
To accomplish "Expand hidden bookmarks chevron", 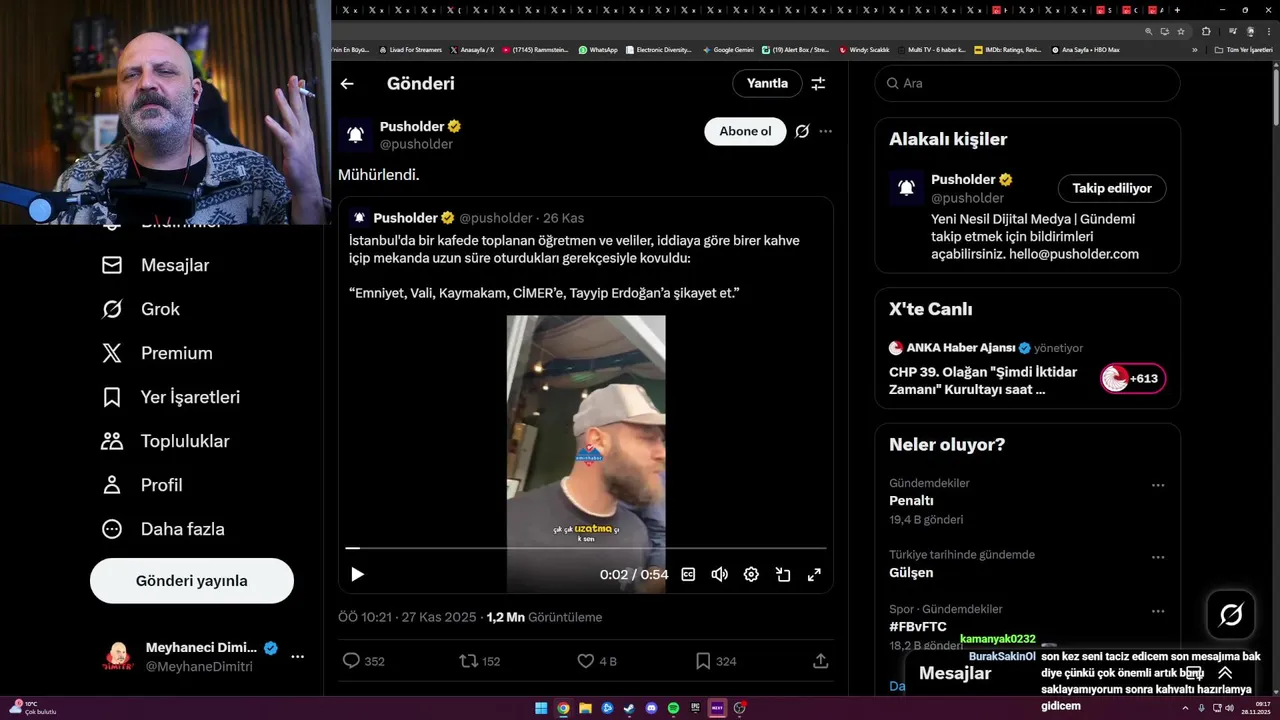I will 1194,49.
